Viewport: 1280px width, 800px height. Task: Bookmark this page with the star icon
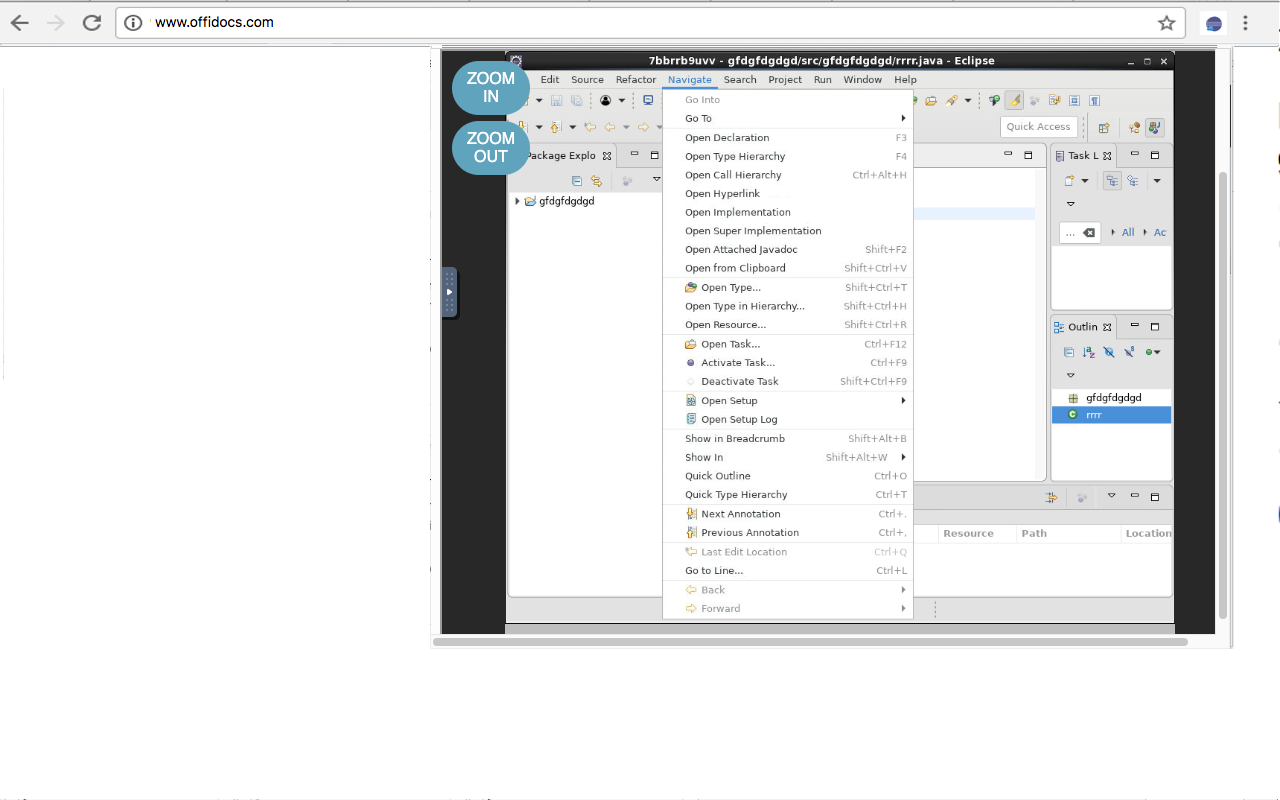(x=1166, y=23)
